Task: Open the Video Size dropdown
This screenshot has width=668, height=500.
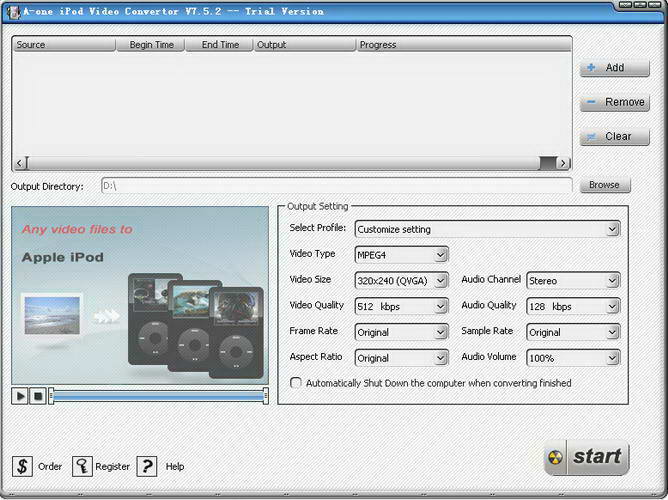Action: (441, 281)
